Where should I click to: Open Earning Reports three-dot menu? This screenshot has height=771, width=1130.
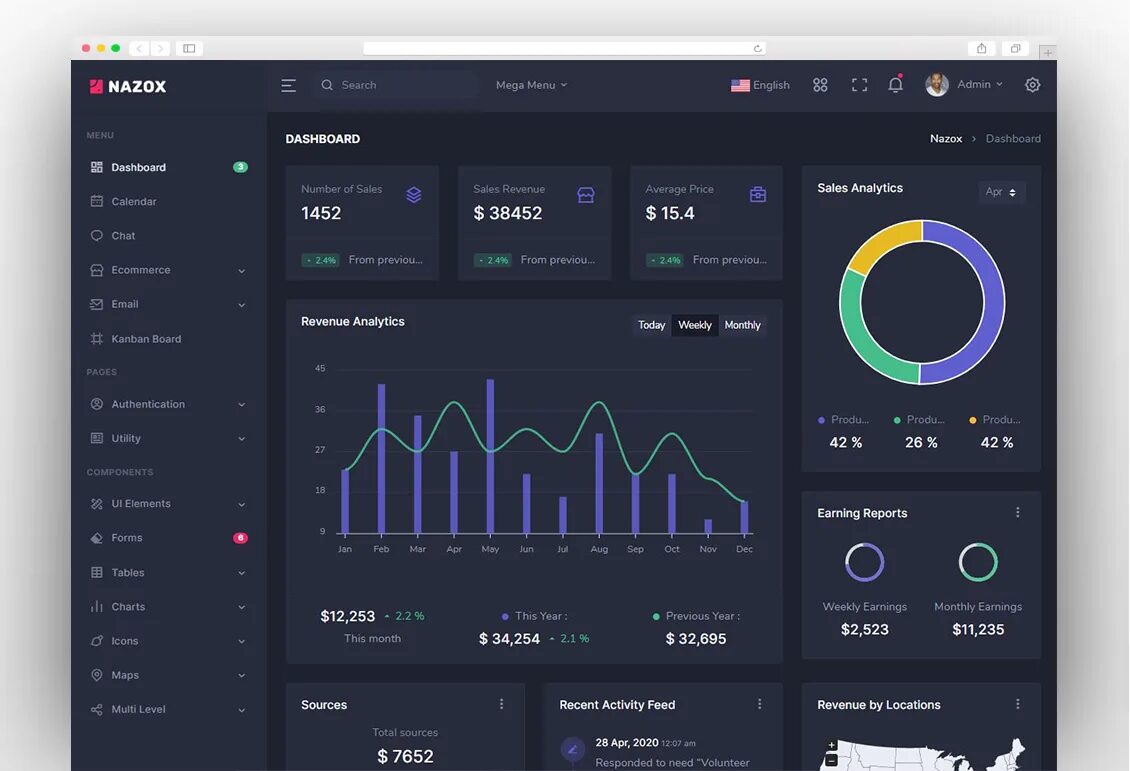pyautogui.click(x=1018, y=512)
